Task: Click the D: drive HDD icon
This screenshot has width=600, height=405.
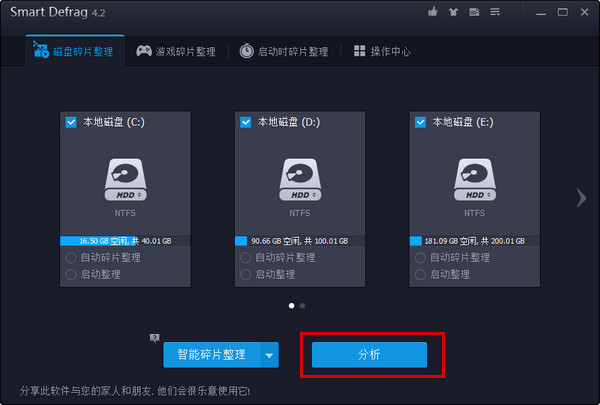Action: pyautogui.click(x=300, y=180)
